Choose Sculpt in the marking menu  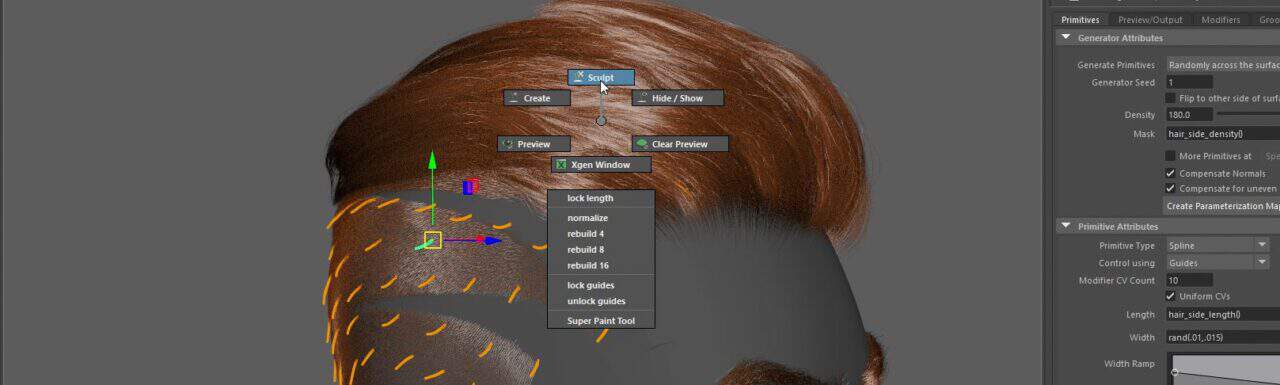click(601, 77)
